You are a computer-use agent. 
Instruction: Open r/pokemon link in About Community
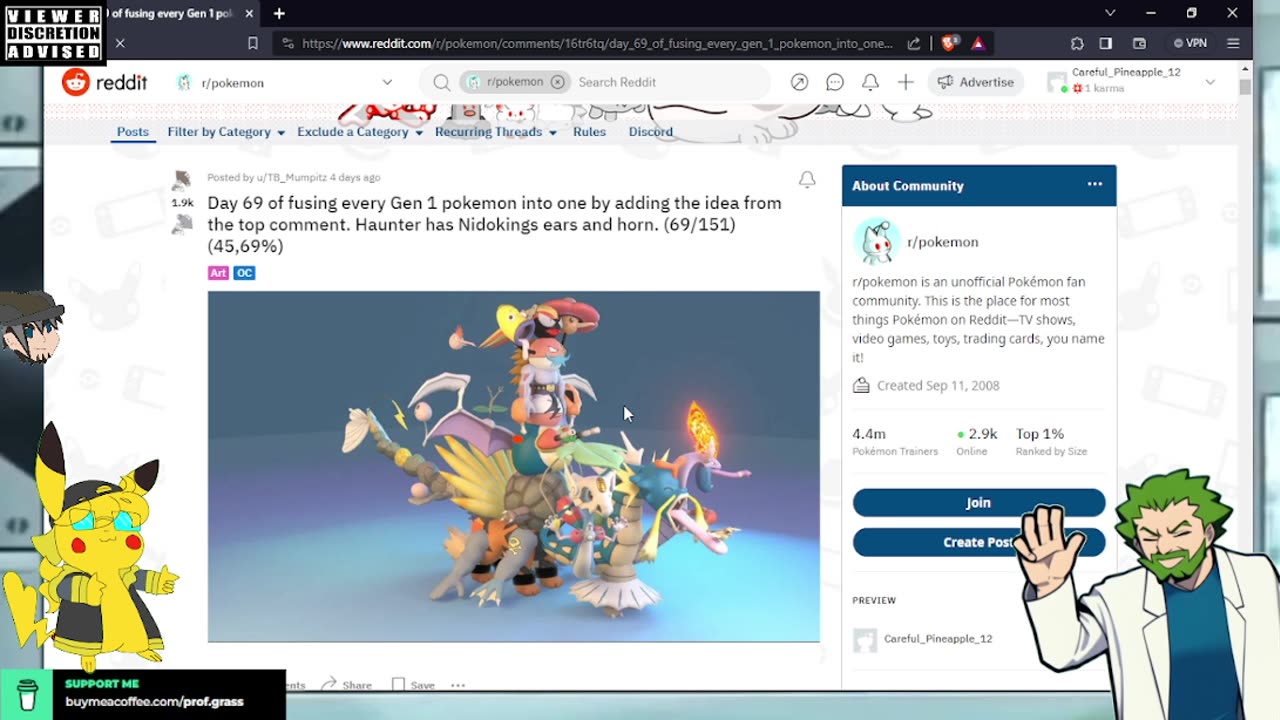(x=942, y=242)
